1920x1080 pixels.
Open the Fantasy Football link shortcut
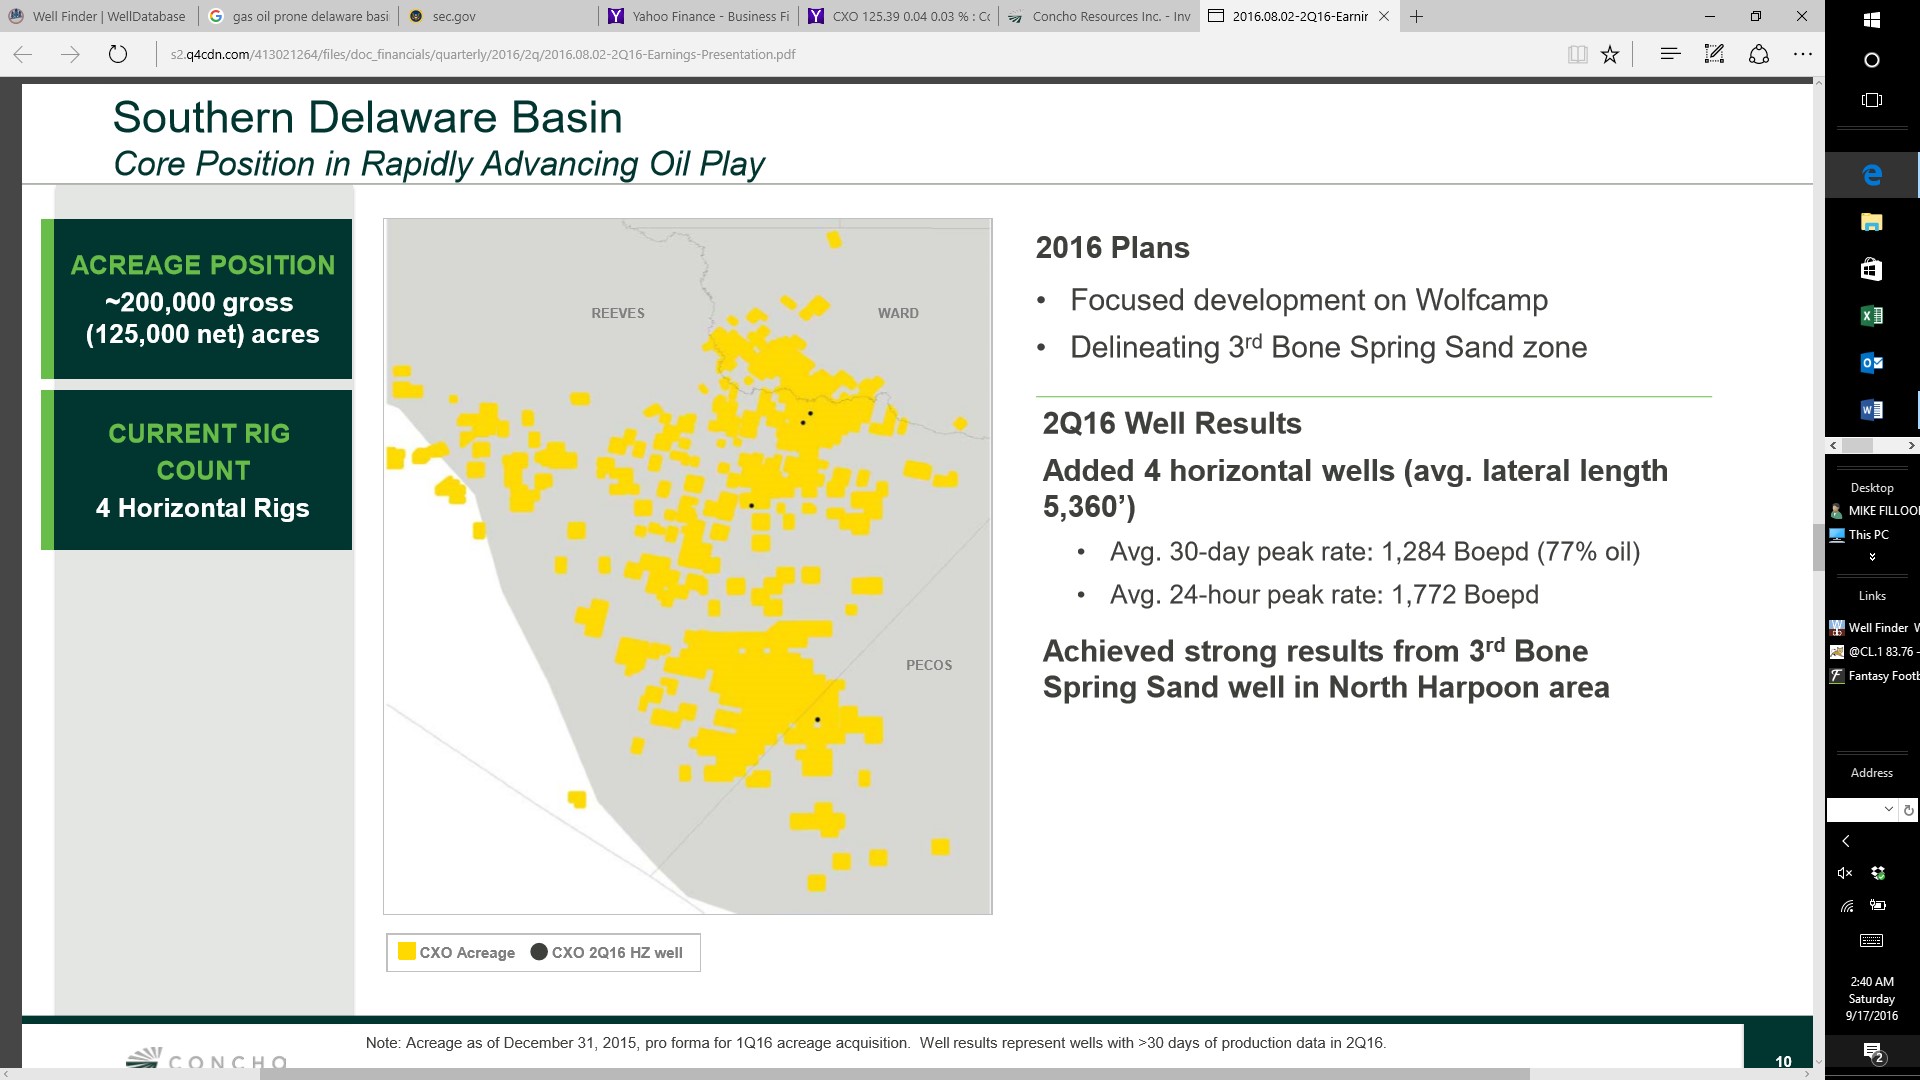[x=1874, y=676]
